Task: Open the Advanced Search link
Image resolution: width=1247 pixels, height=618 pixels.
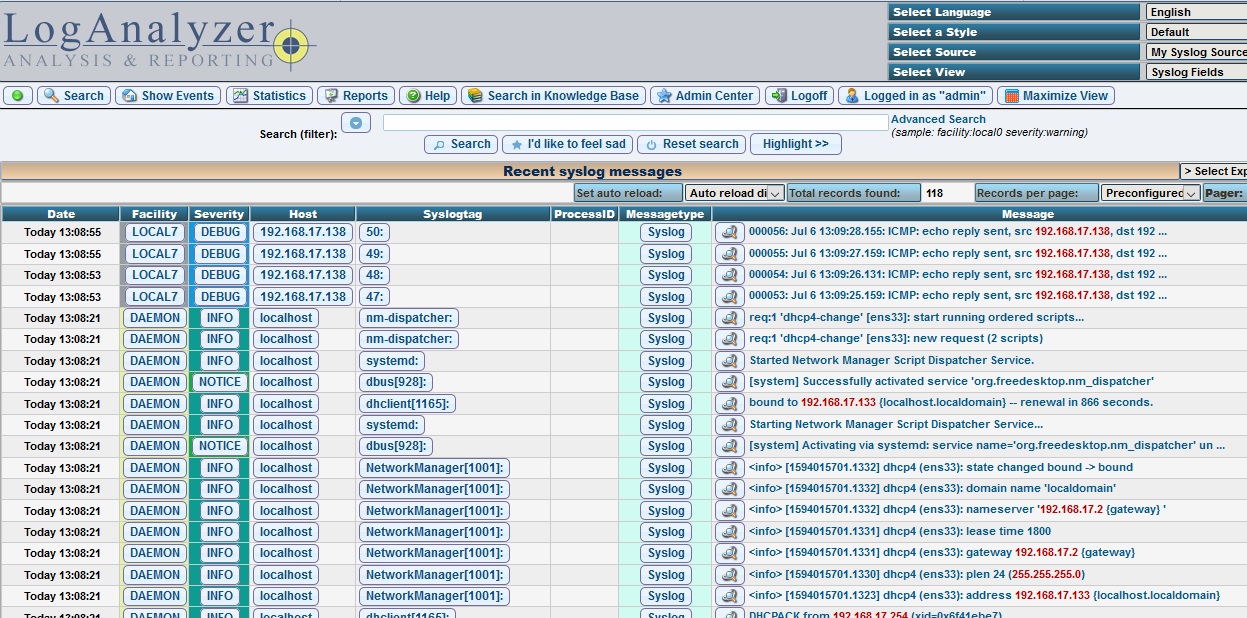Action: [938, 119]
